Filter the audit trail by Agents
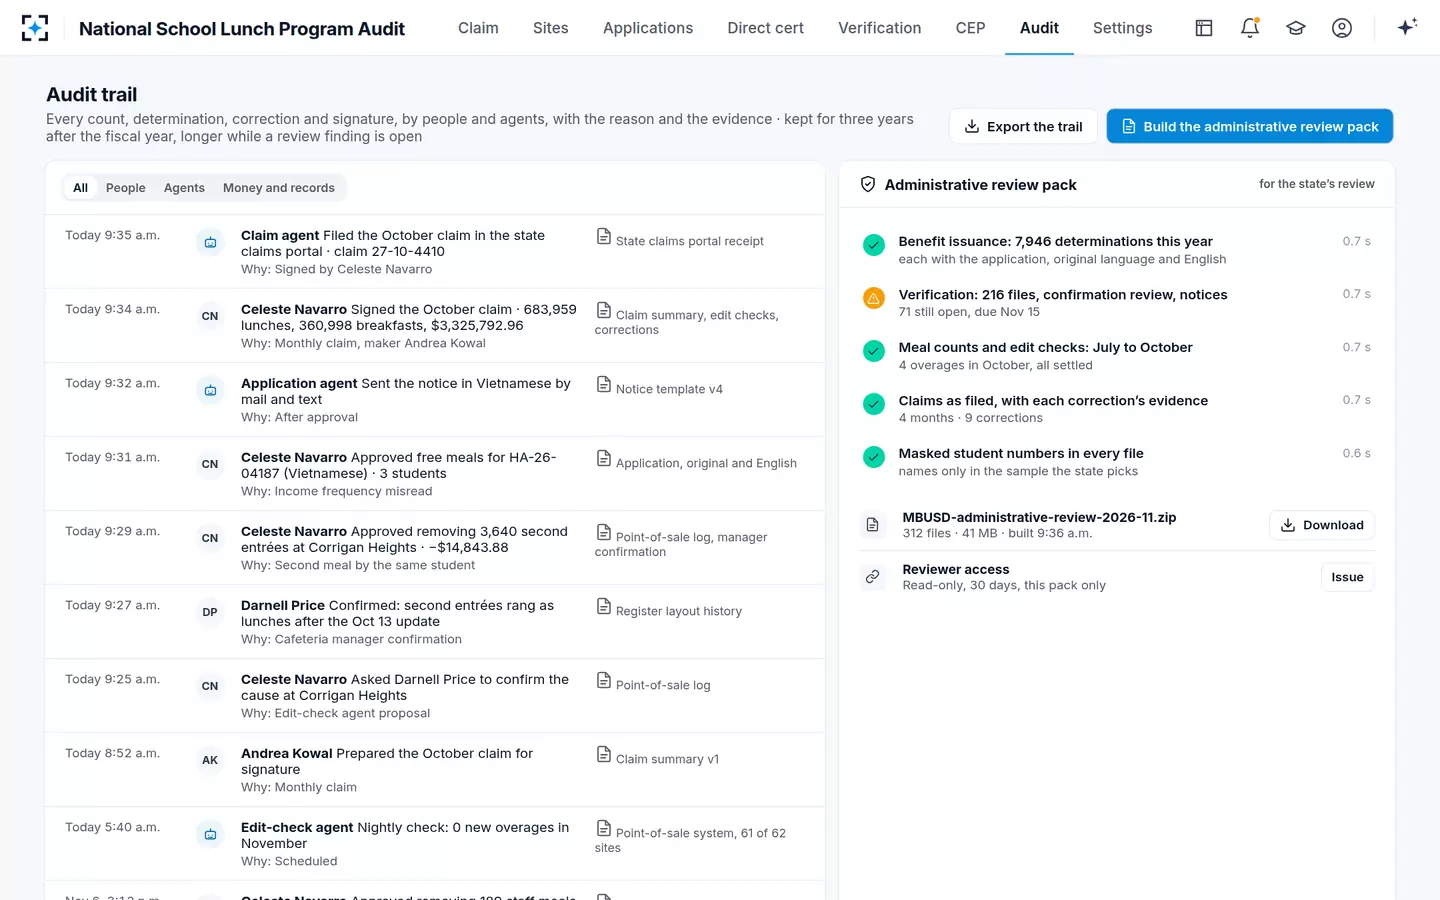The image size is (1440, 900). point(184,188)
